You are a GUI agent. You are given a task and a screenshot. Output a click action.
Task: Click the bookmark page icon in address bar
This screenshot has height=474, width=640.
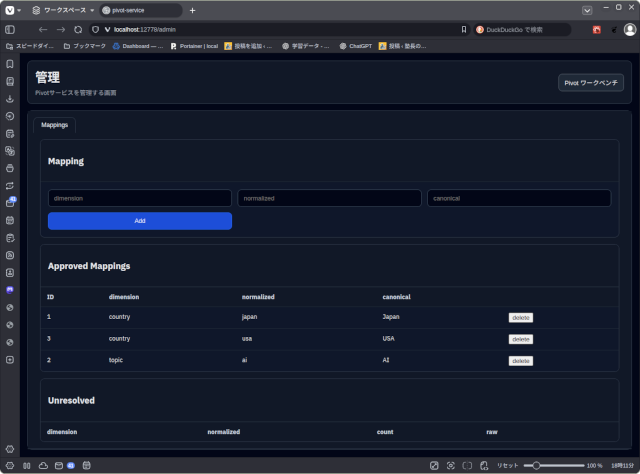tap(463, 29)
